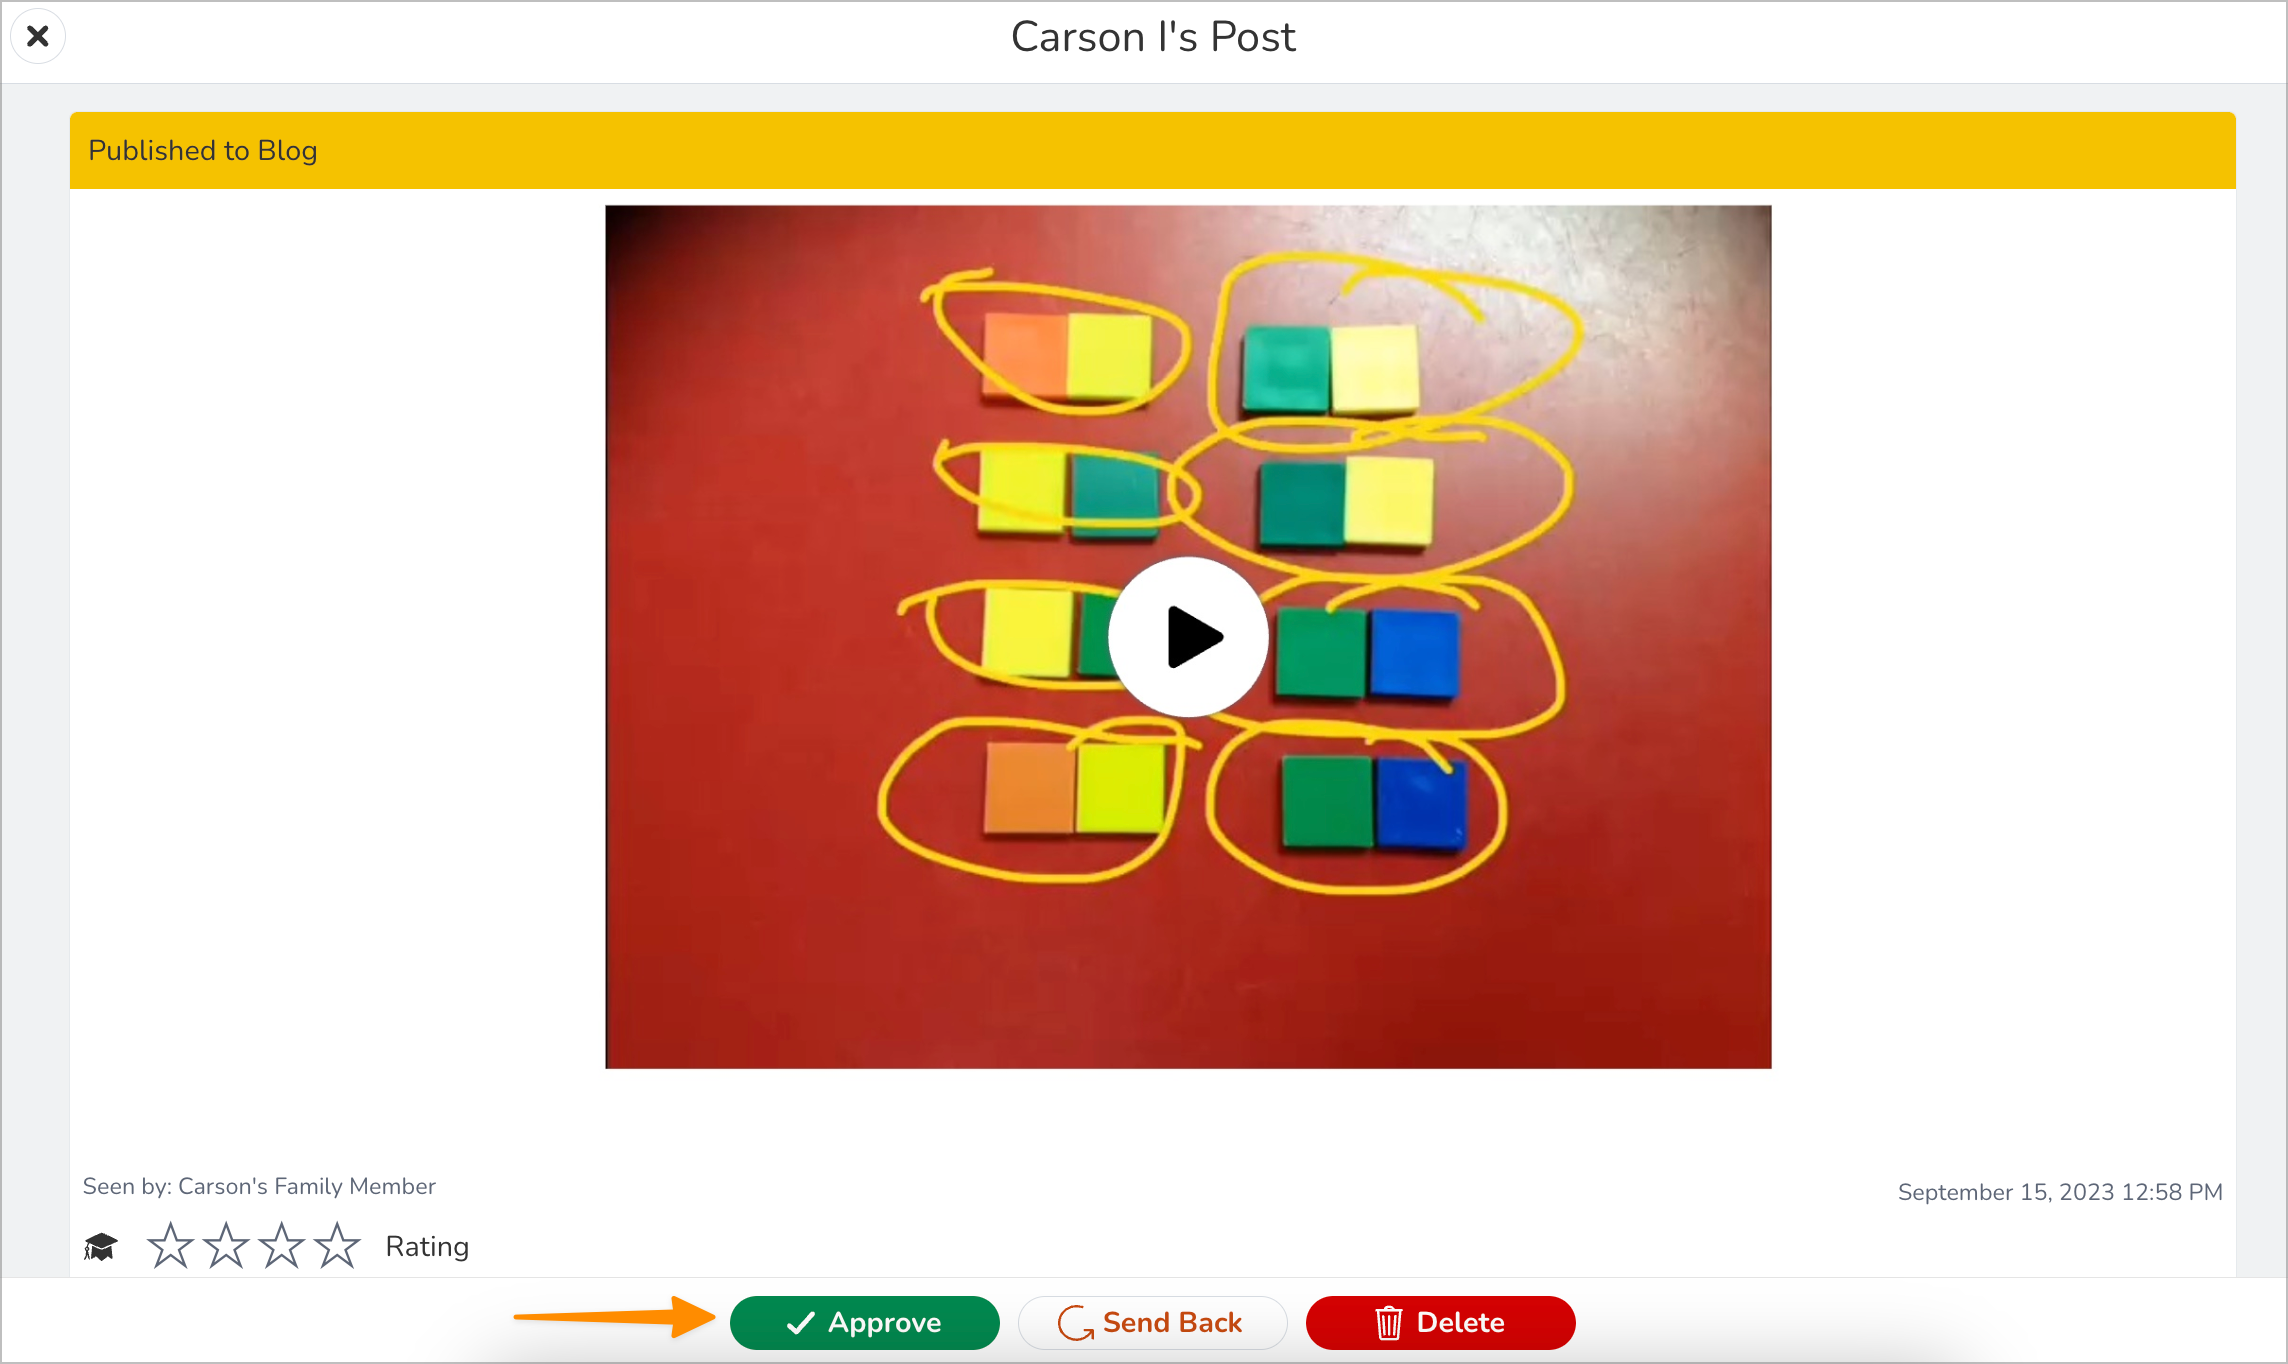Set rating to four stars
This screenshot has width=2288, height=1364.
(x=337, y=1246)
